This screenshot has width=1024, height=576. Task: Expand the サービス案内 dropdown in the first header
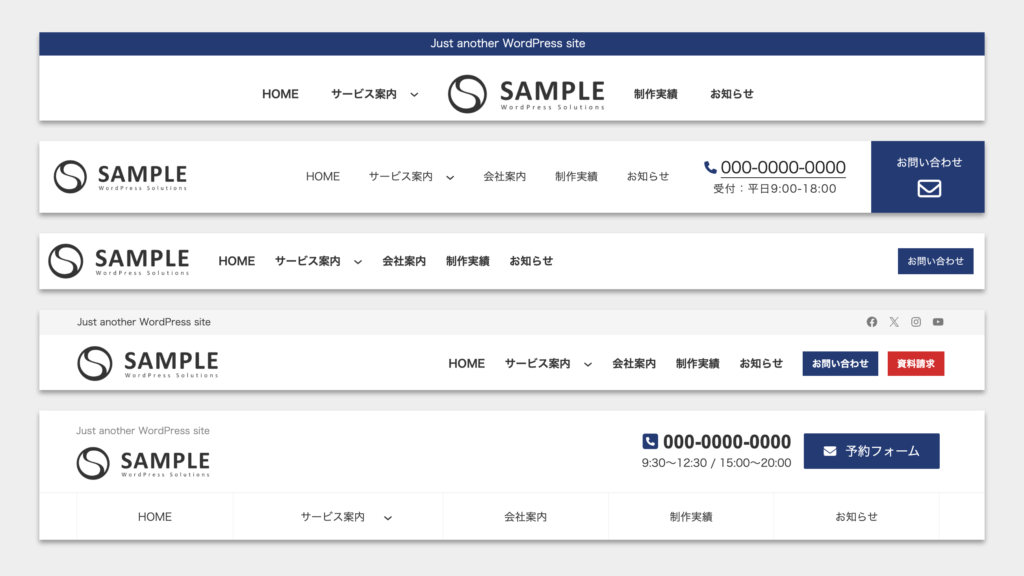(x=412, y=94)
